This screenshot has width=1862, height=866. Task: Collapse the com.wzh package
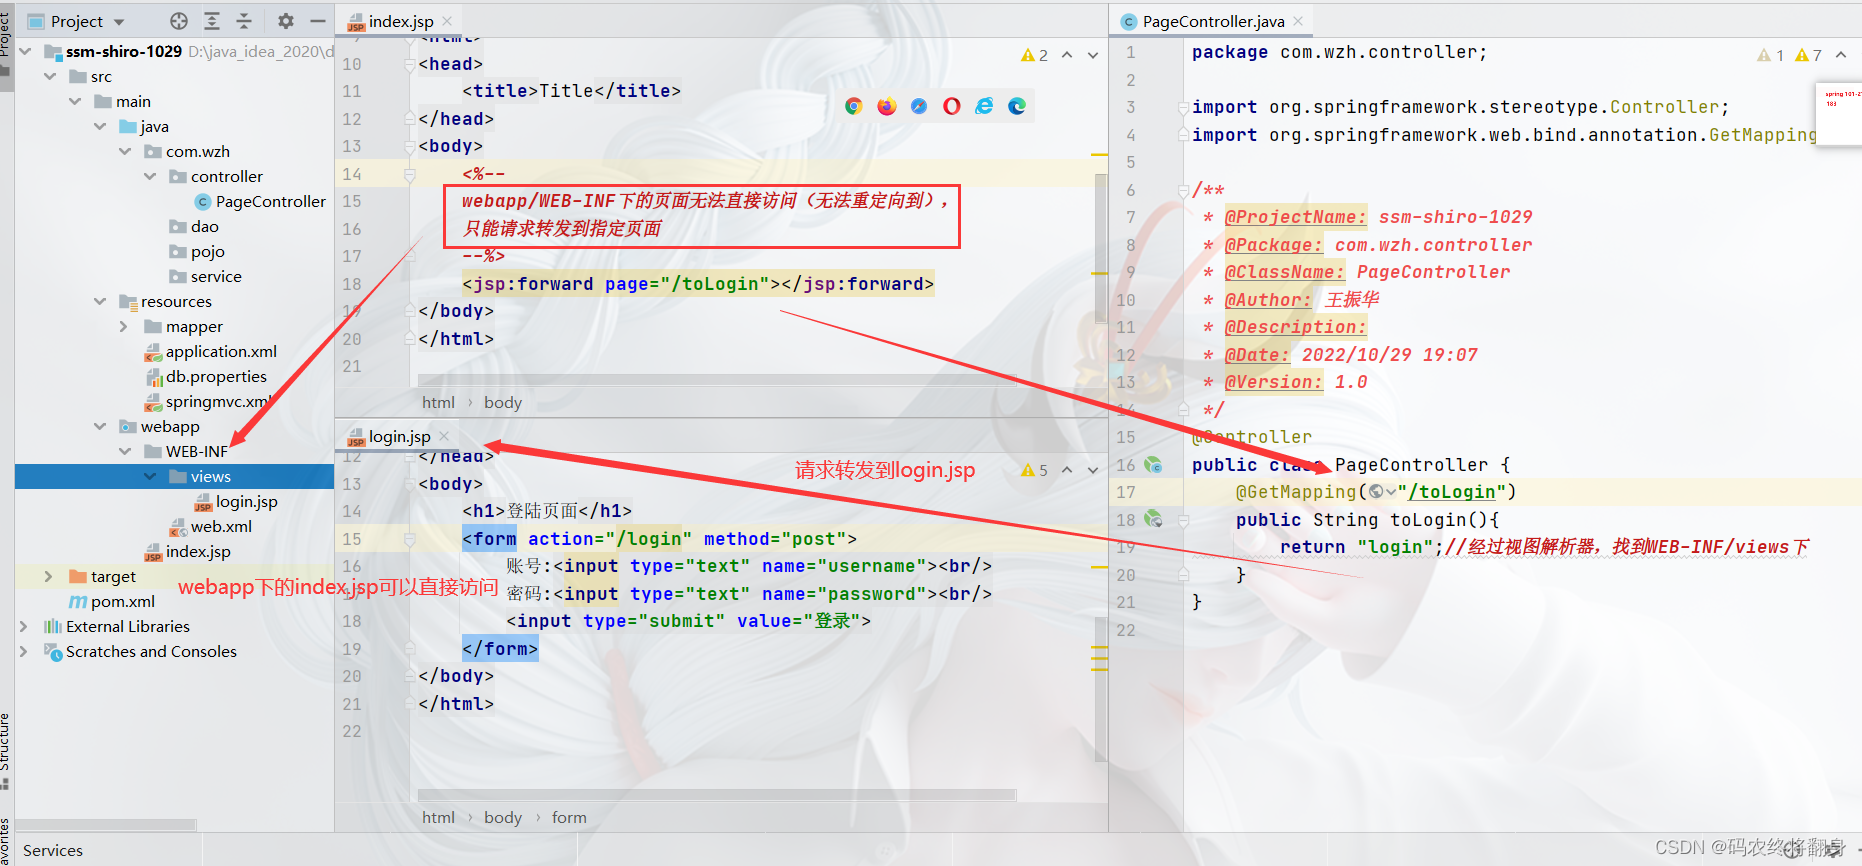pos(125,151)
